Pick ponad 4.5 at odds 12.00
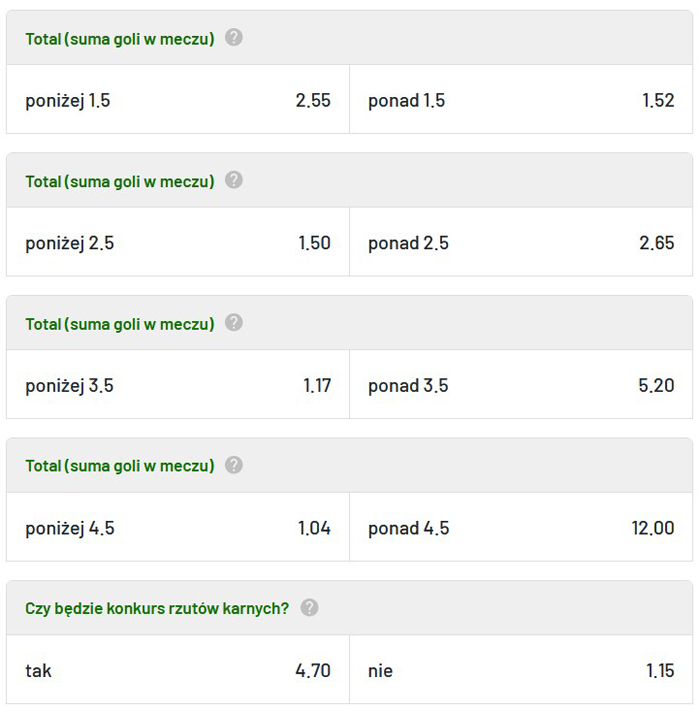This screenshot has height=711, width=700. coord(521,528)
